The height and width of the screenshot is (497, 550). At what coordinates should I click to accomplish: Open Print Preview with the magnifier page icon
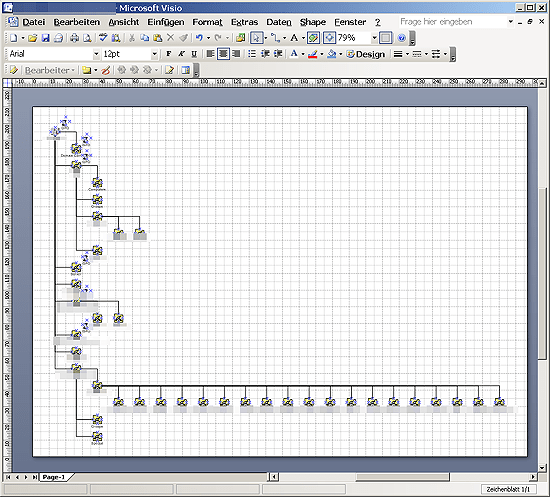87,38
